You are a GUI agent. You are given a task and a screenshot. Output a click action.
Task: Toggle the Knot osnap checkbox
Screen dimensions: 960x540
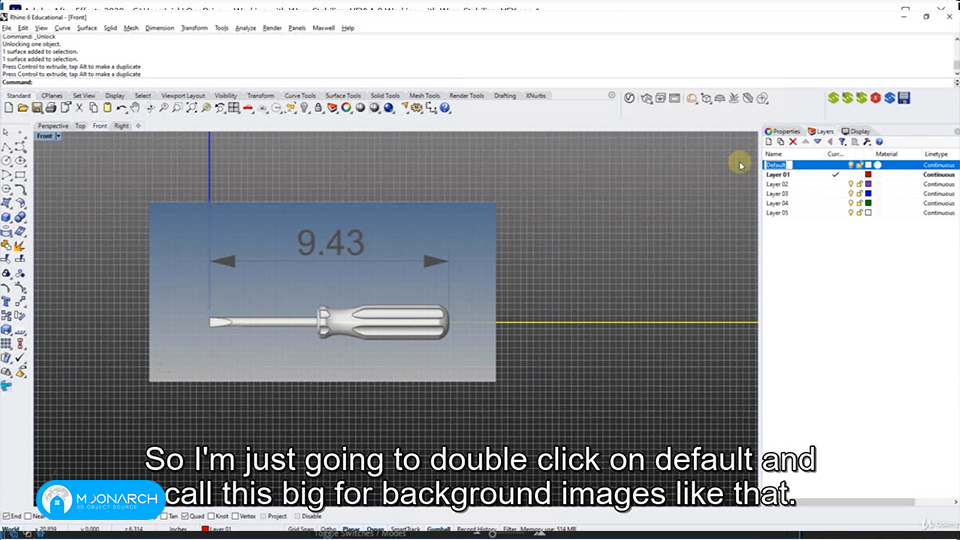(x=211, y=516)
